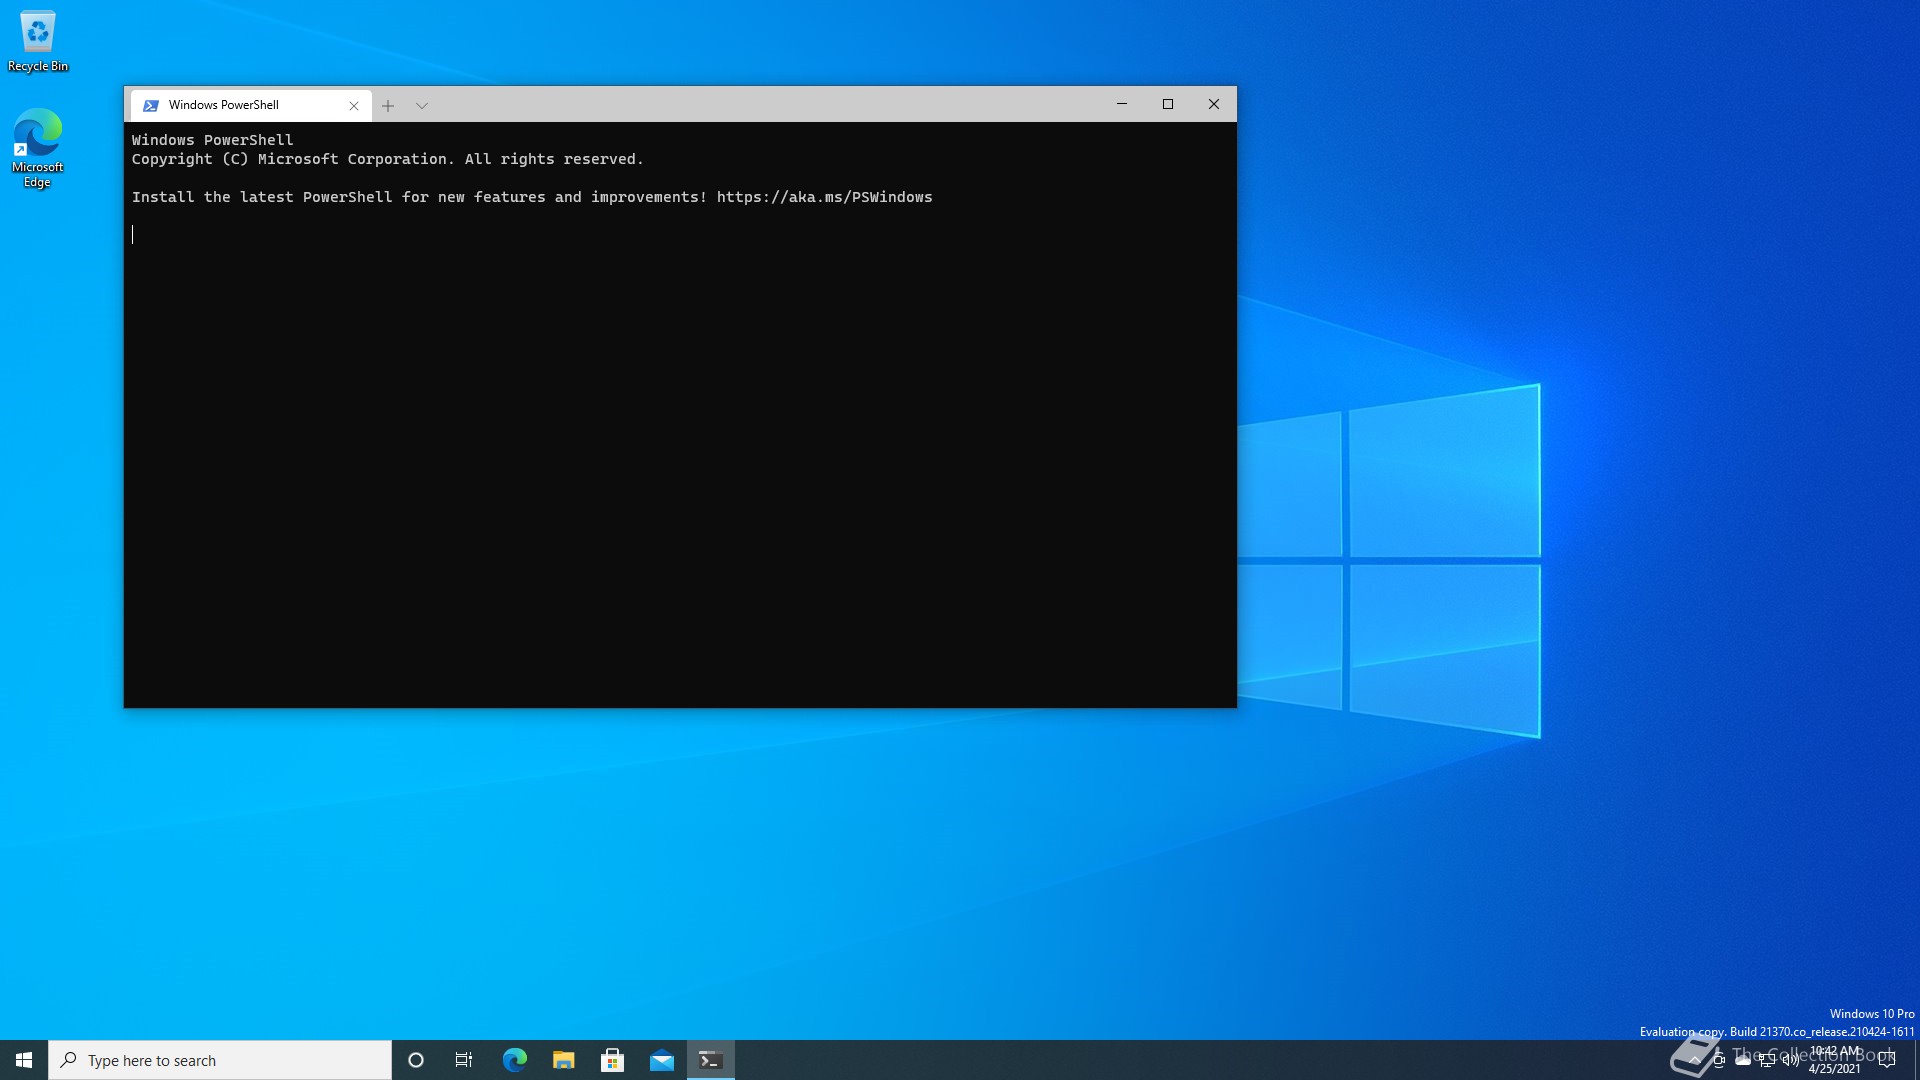Click the Copyright (C) Microsoft Corporation line
The width and height of the screenshot is (1920, 1080).
(x=388, y=159)
